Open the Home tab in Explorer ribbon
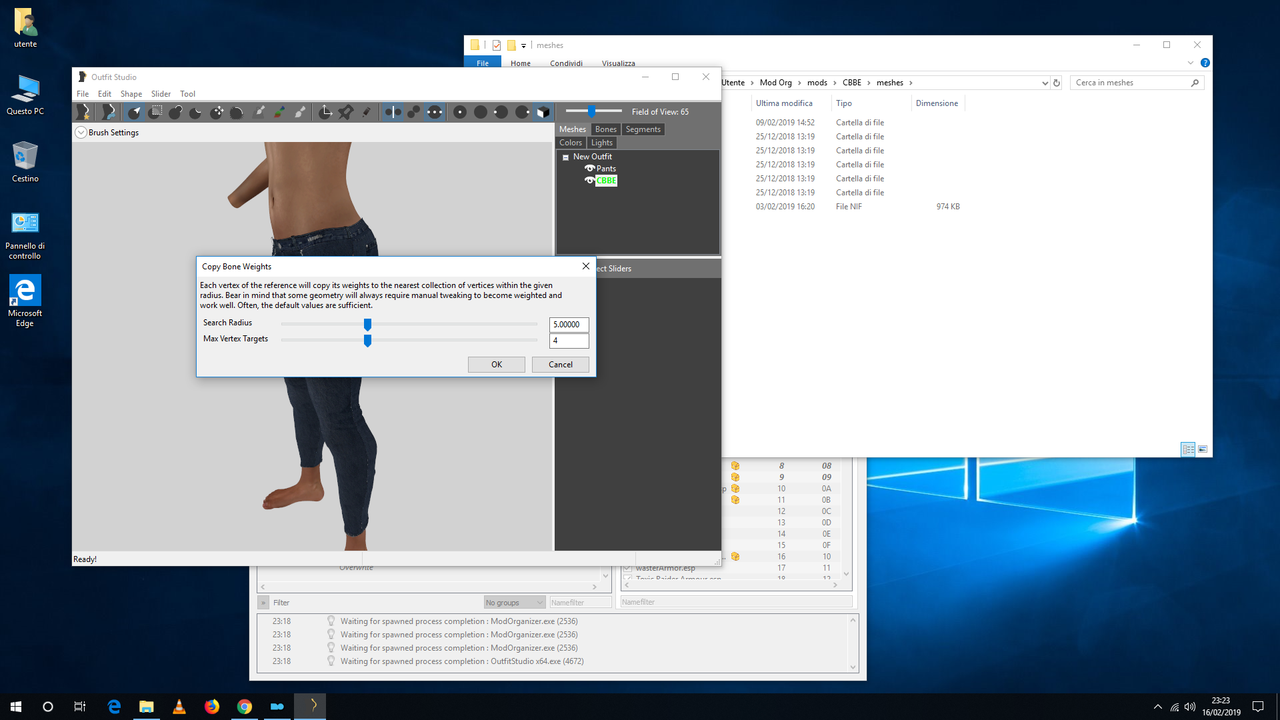The width and height of the screenshot is (1280, 720). (520, 63)
